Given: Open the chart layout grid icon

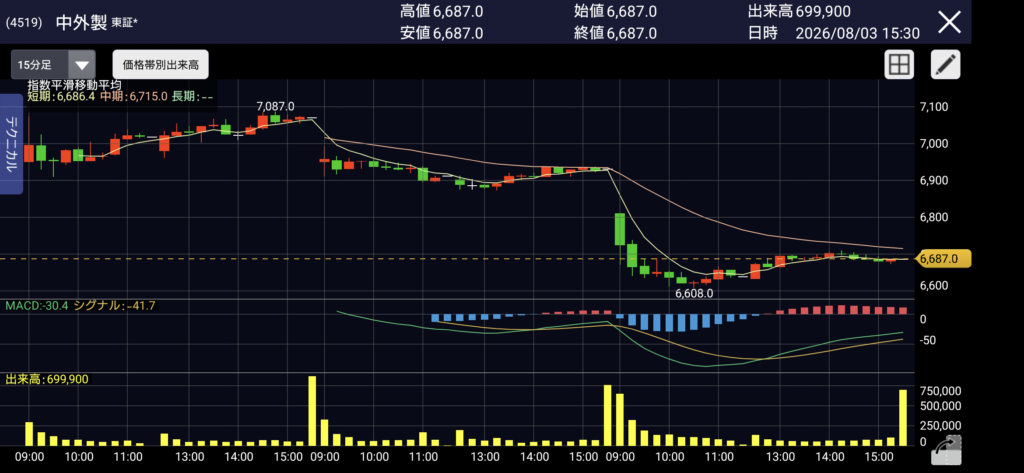Looking at the screenshot, I should click(x=899, y=65).
